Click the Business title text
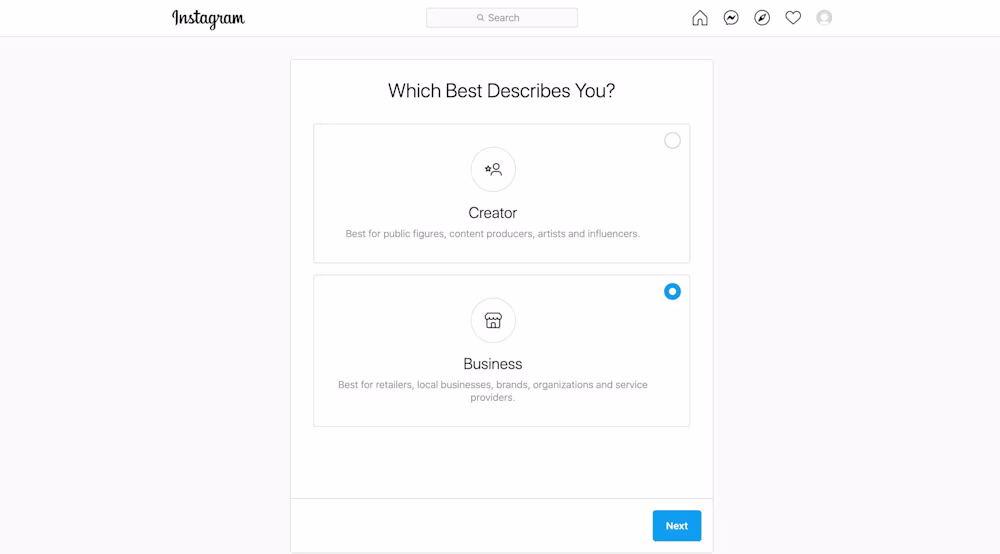Screen dimensions: 1000x554 pyautogui.click(x=493, y=364)
